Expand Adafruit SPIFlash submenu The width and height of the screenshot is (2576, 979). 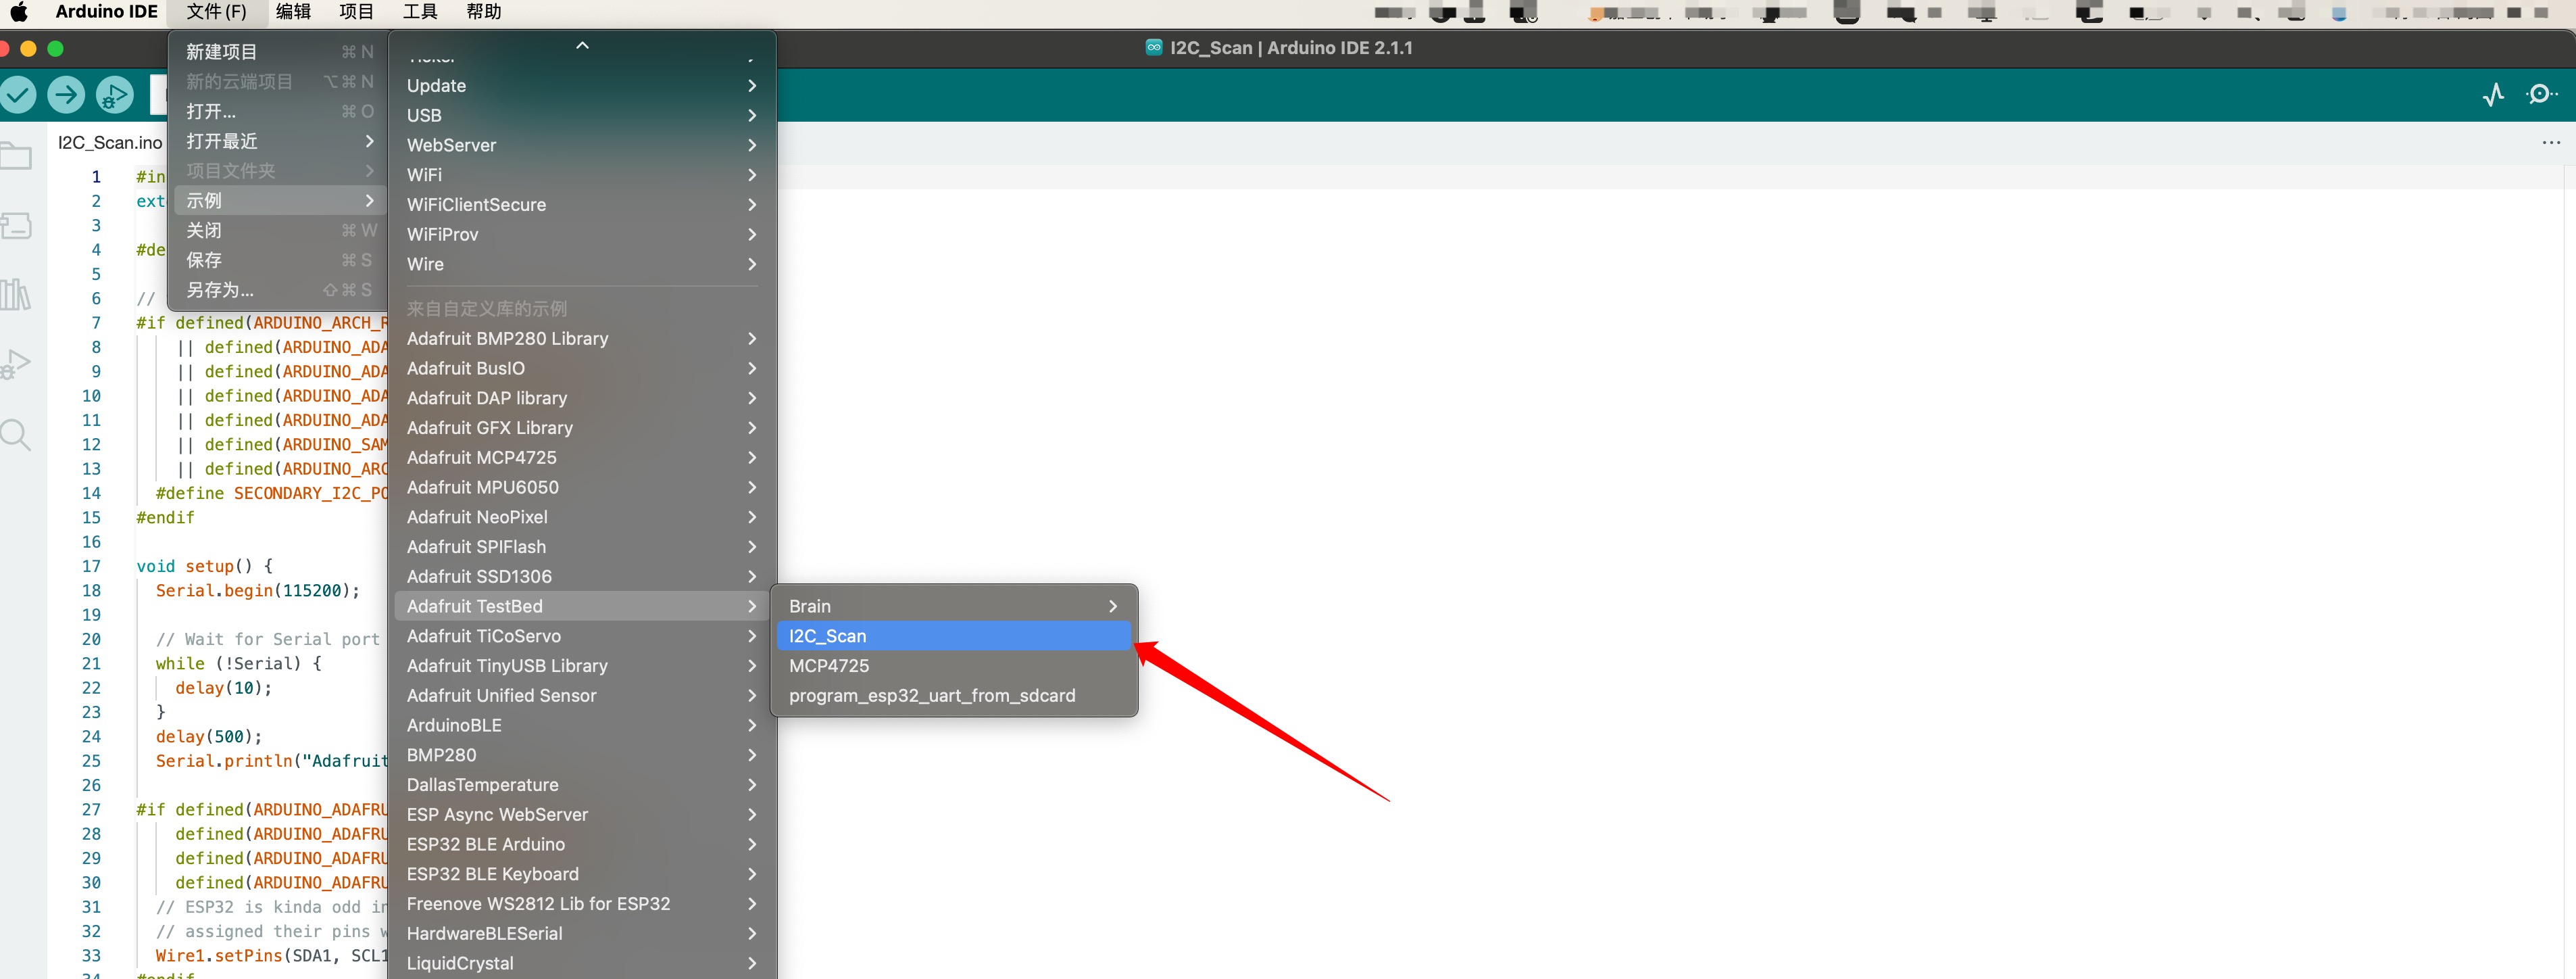point(582,547)
